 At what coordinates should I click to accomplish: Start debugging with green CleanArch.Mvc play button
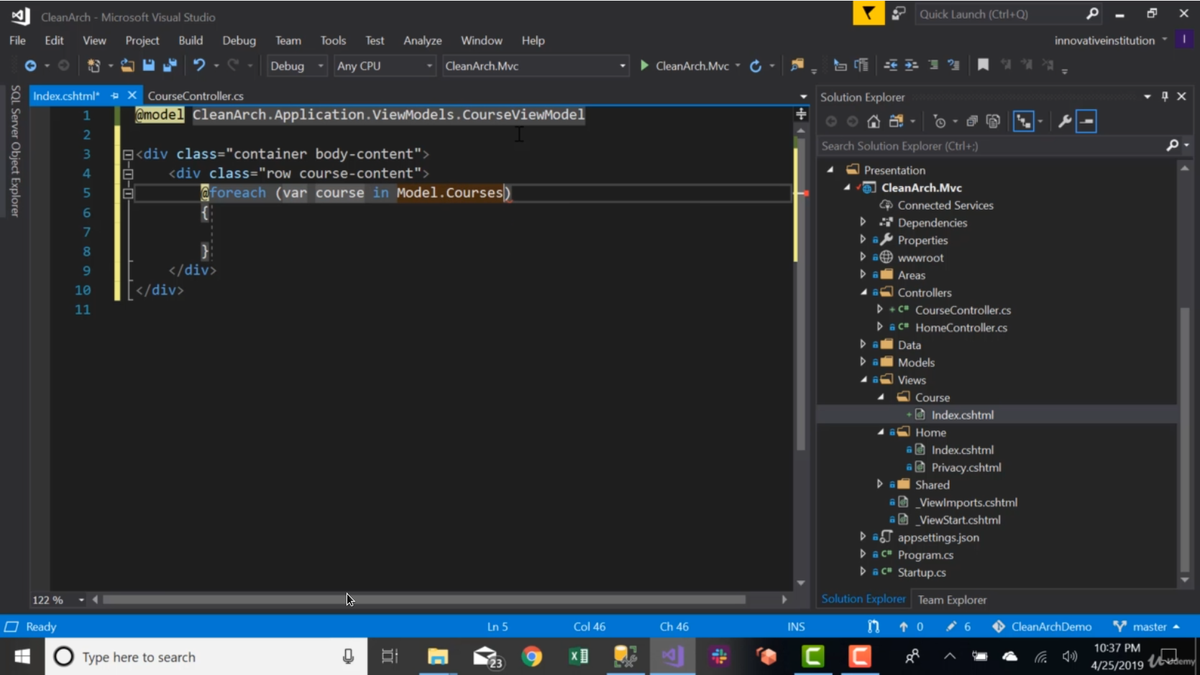click(685, 66)
